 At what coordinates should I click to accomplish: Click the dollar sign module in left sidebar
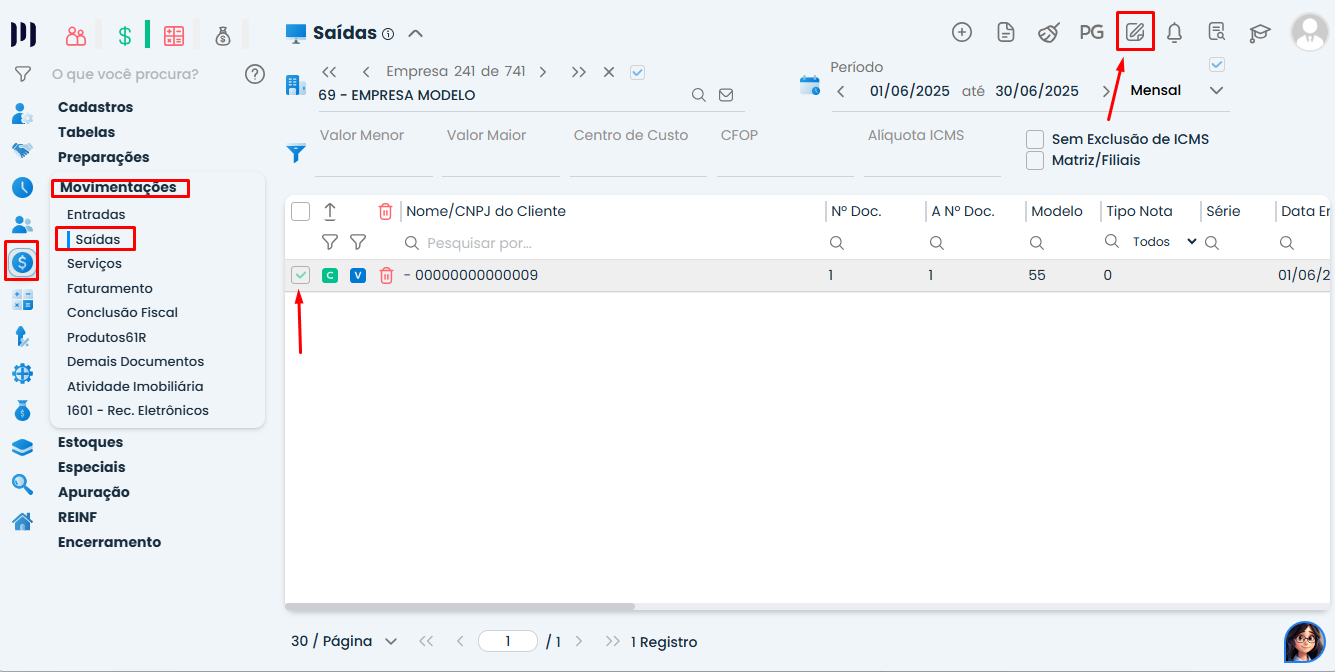22,262
